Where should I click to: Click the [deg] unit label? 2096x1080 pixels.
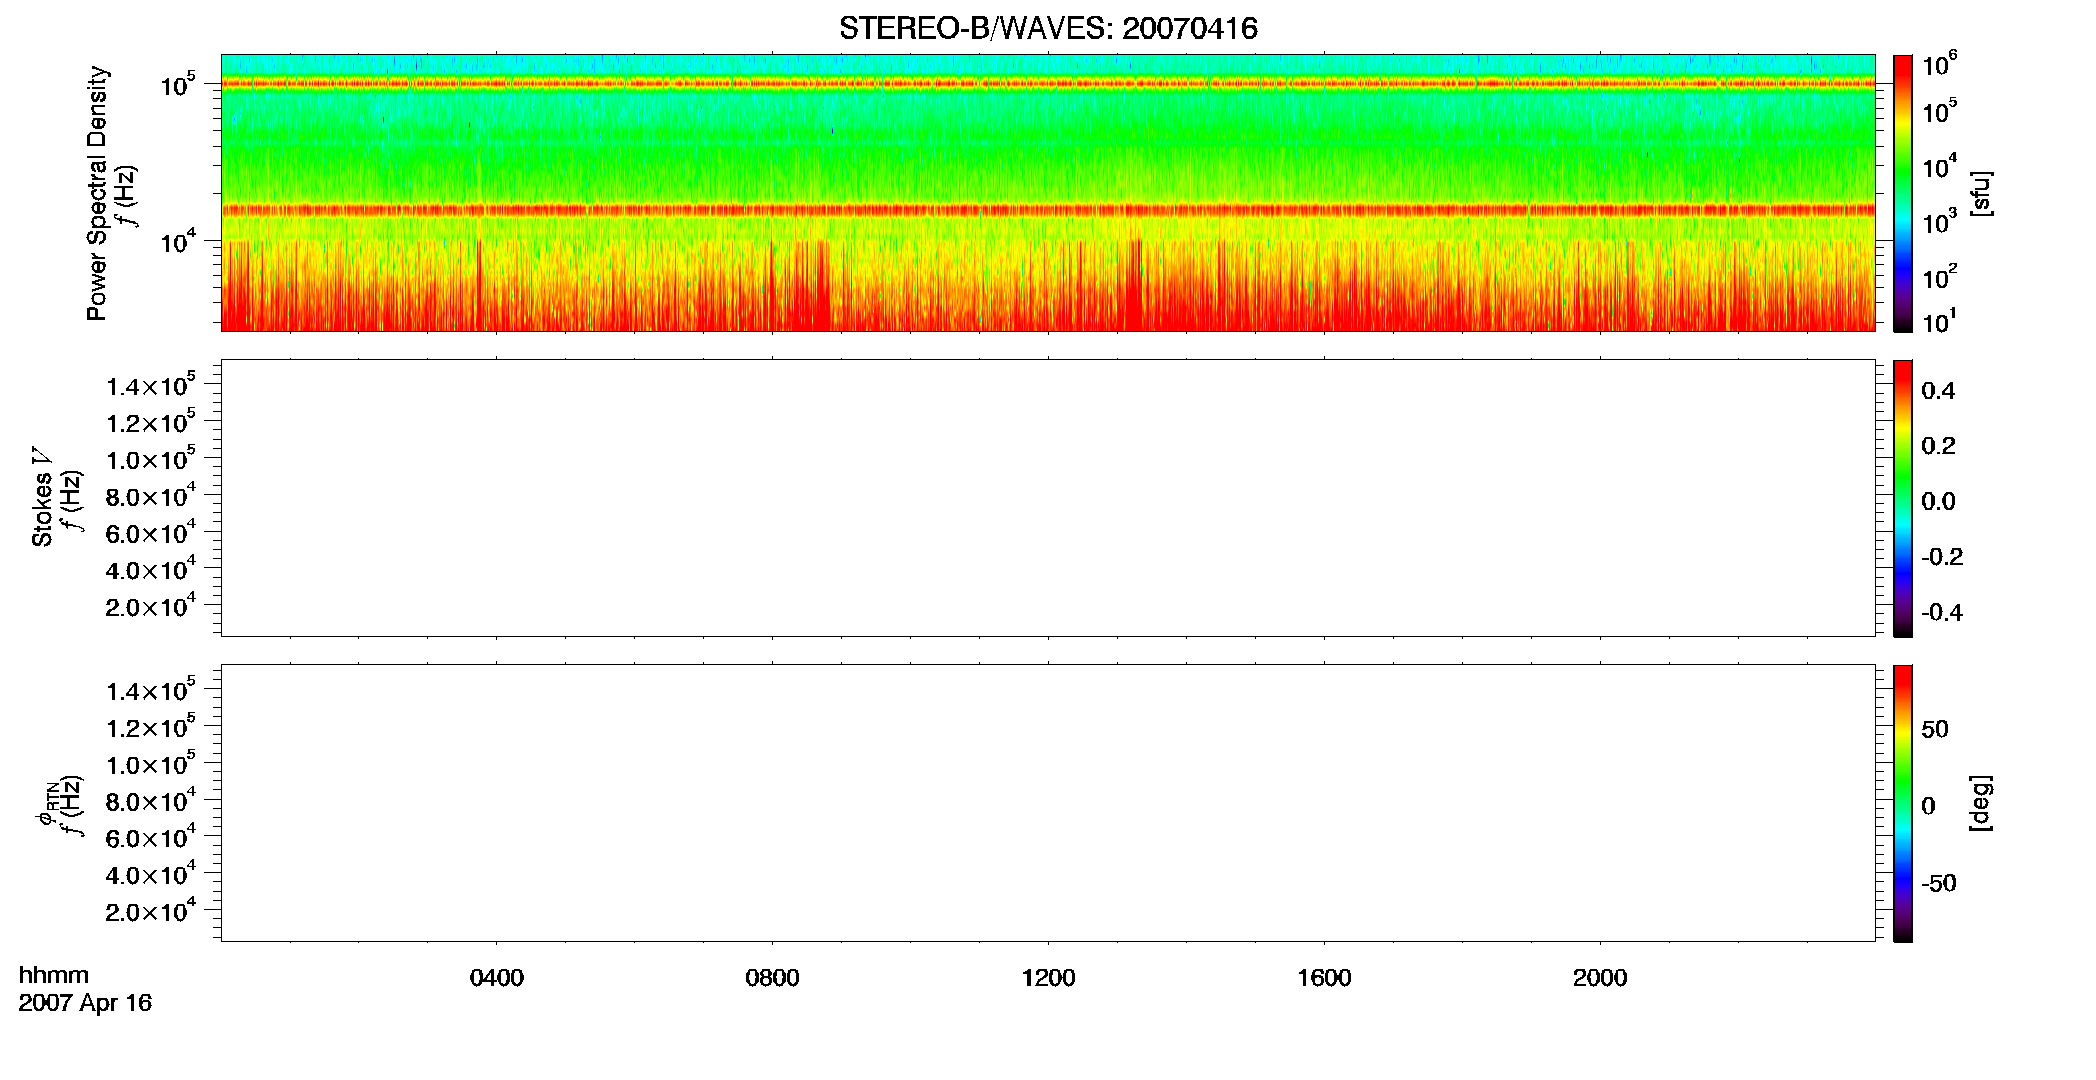[x=1981, y=803]
